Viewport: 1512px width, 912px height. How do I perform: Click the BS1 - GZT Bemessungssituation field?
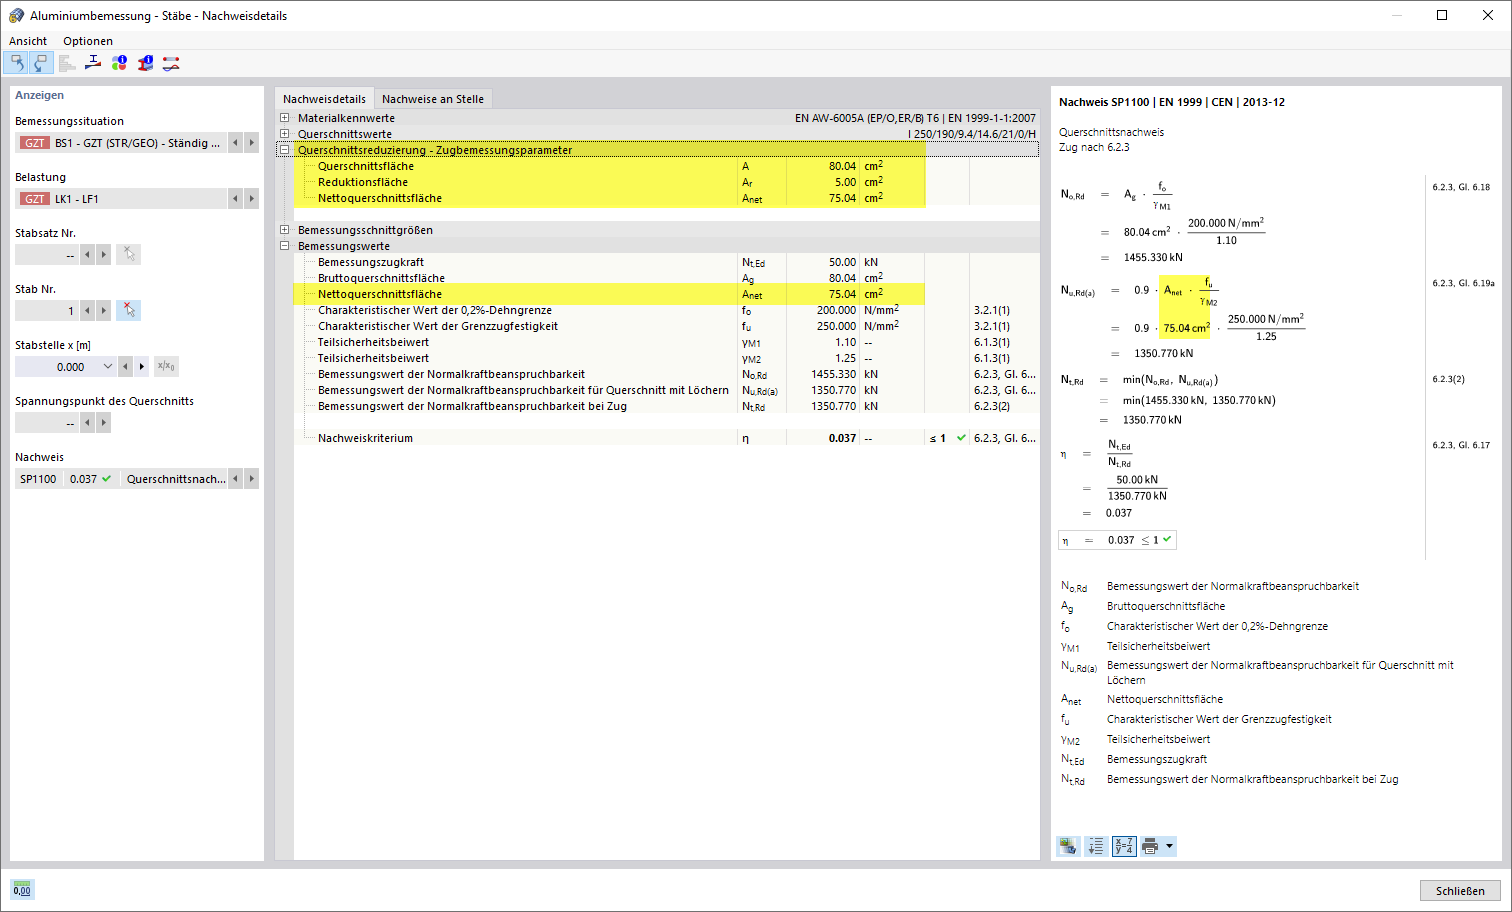(x=121, y=143)
